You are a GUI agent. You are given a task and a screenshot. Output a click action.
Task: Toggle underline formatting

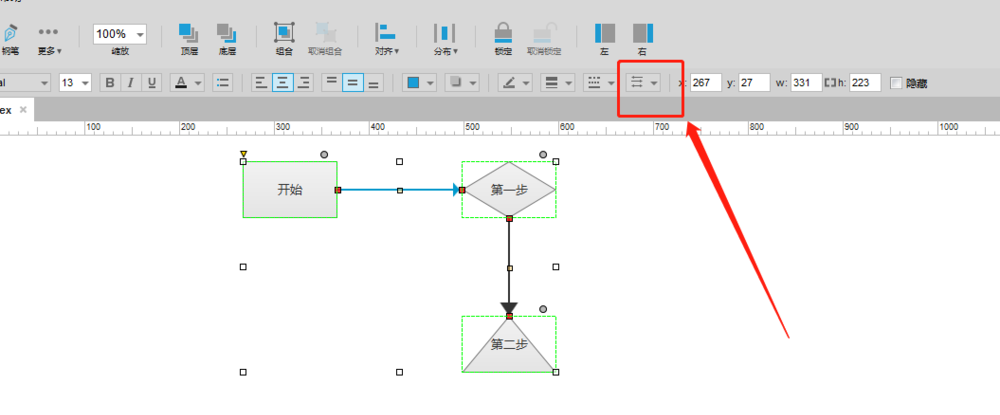151,83
